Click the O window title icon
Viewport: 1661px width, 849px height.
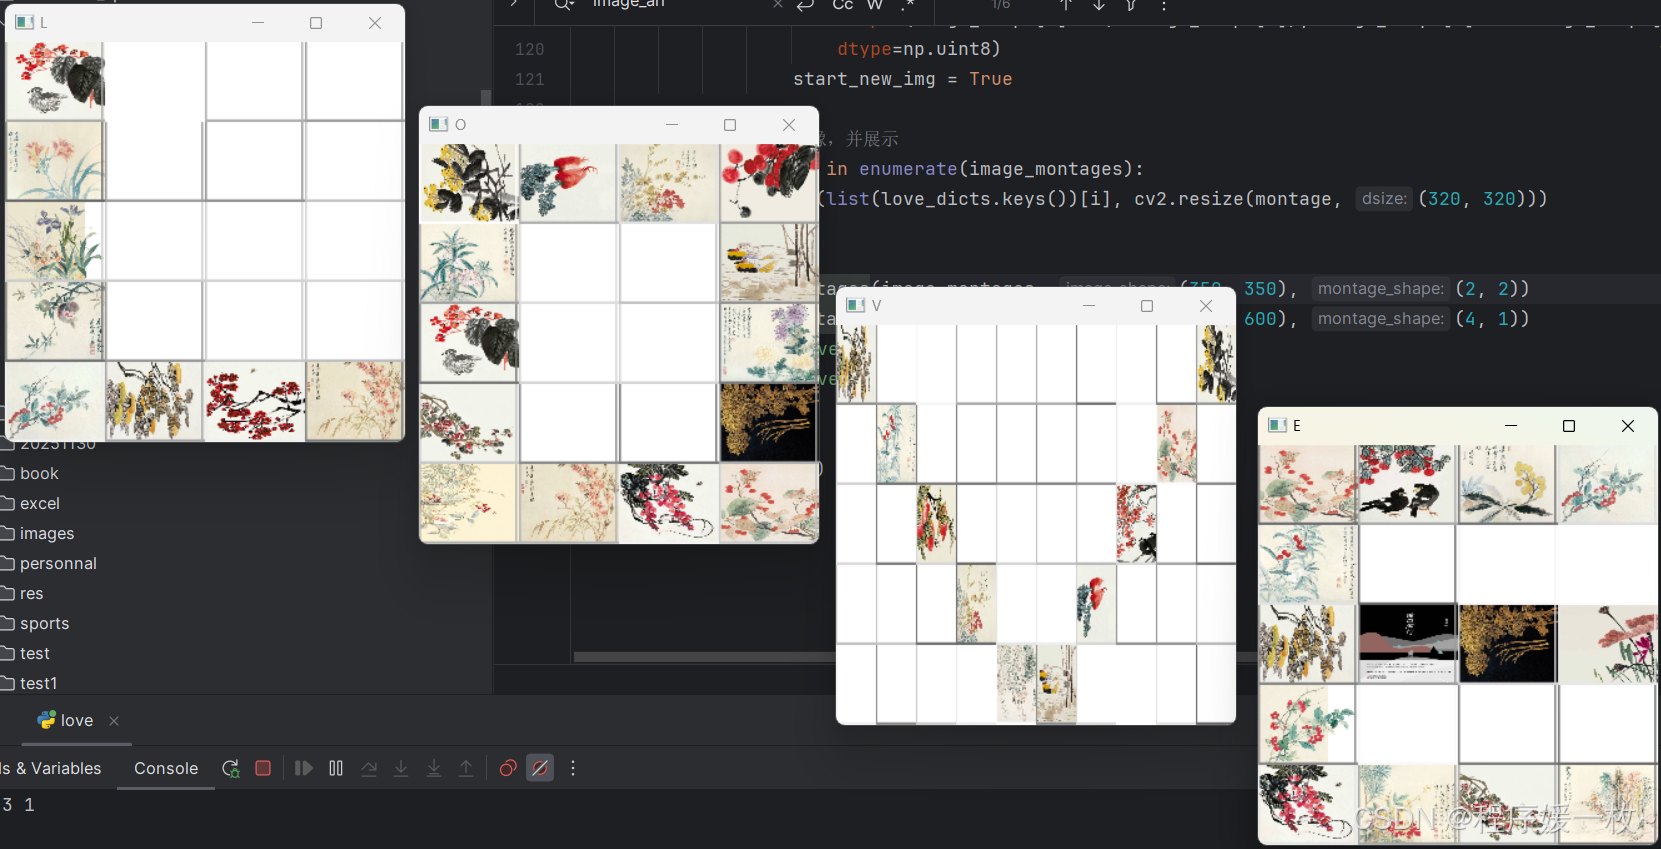[x=438, y=124]
